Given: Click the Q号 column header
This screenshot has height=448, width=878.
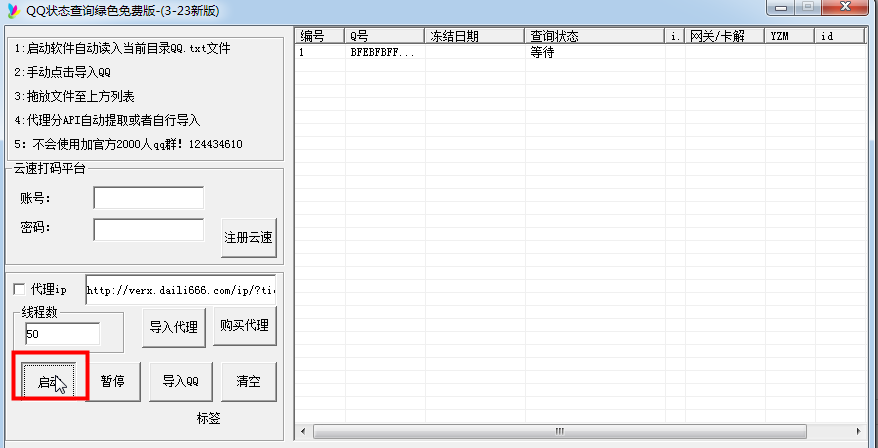Looking at the screenshot, I should (385, 36).
